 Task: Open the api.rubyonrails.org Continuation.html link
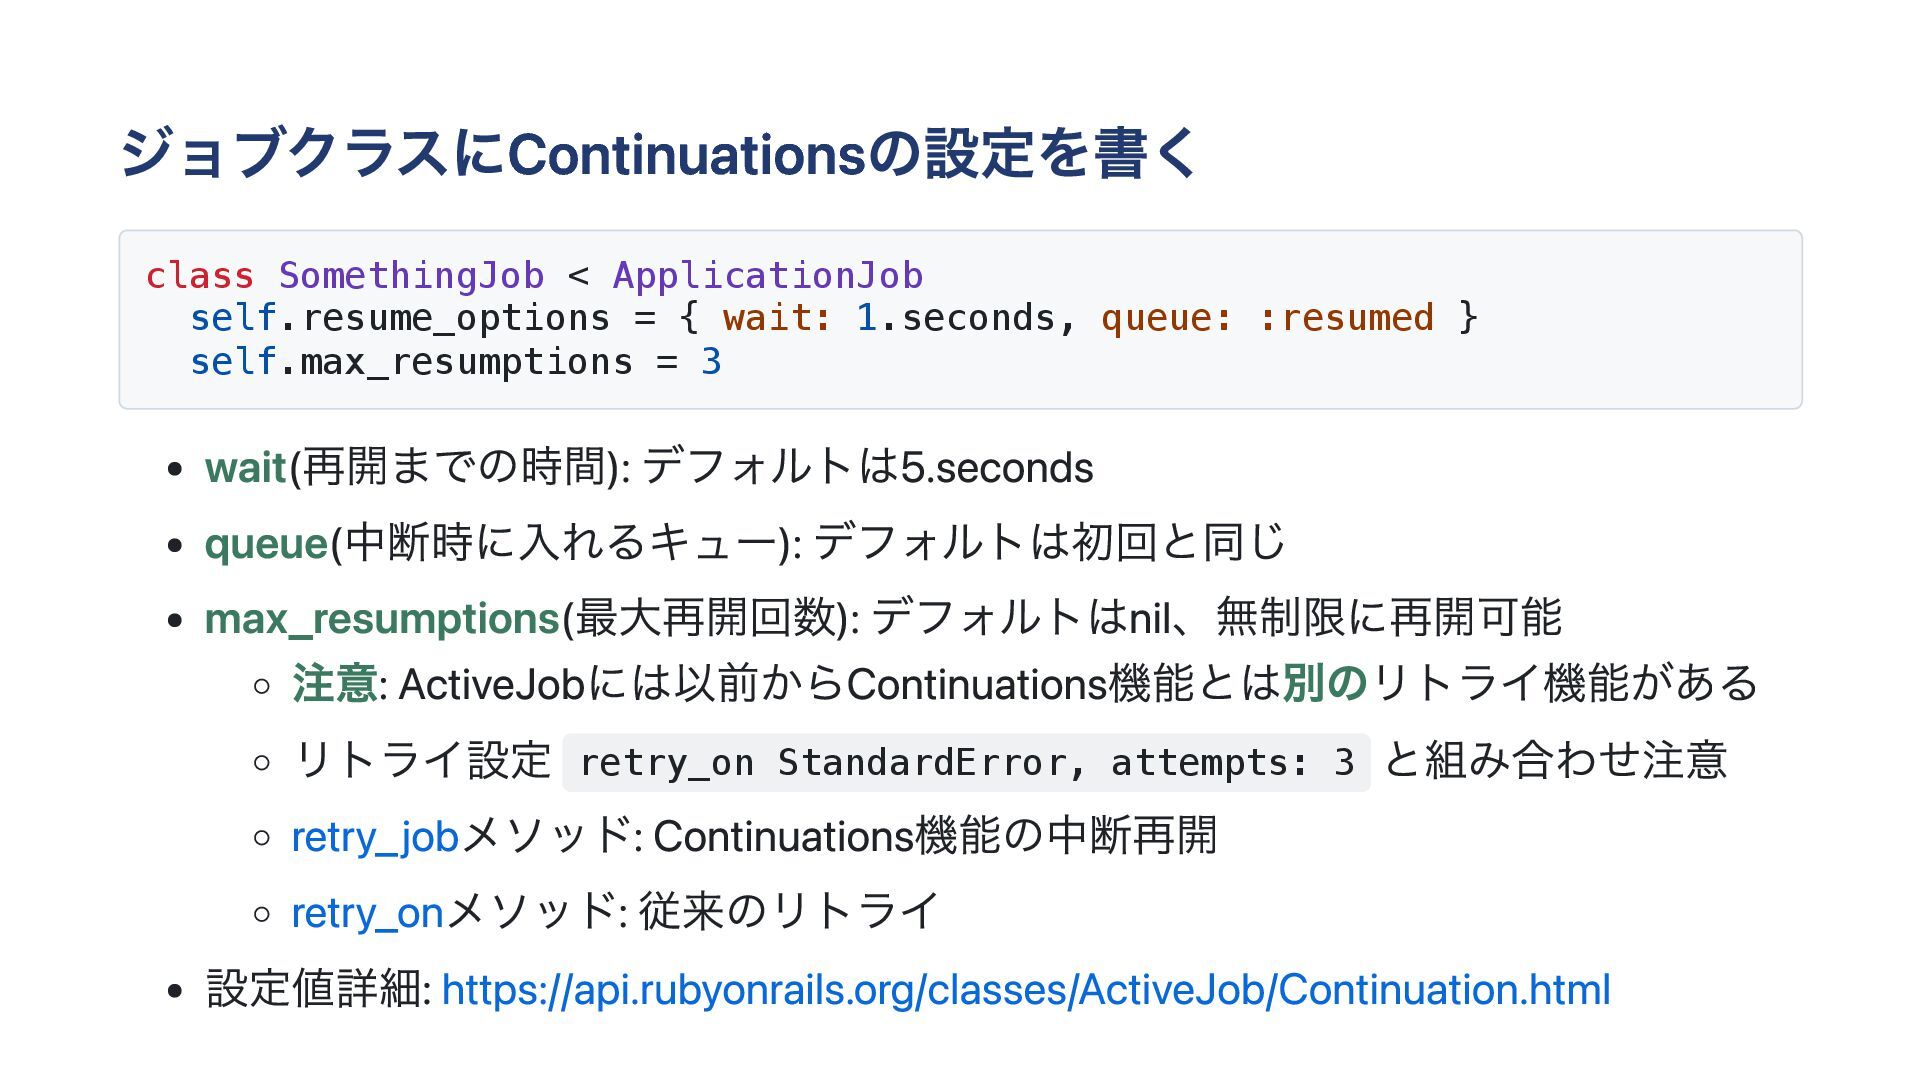(1026, 989)
